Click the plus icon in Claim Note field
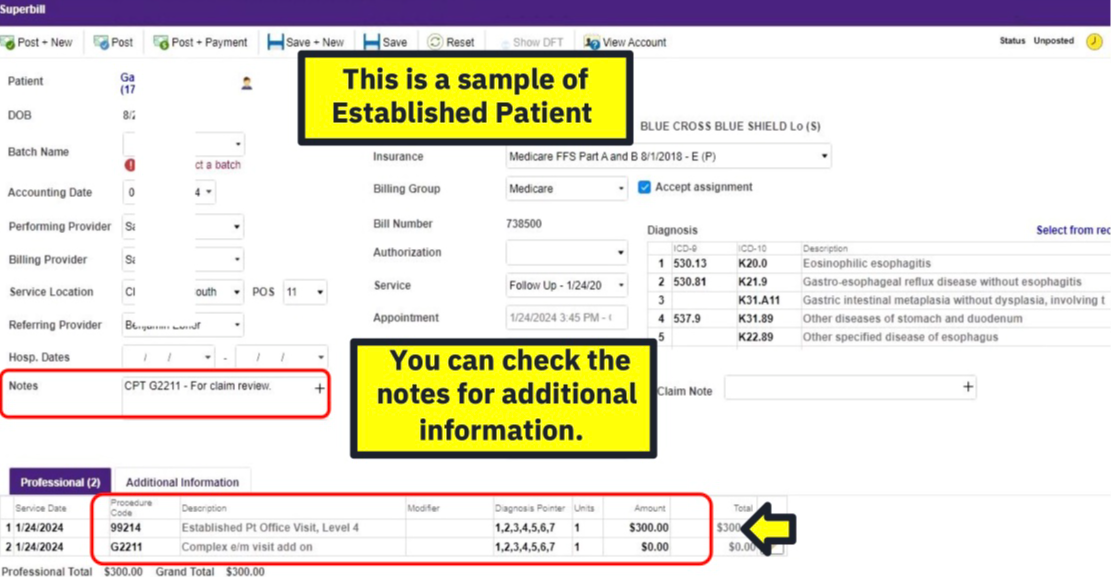 (x=968, y=387)
